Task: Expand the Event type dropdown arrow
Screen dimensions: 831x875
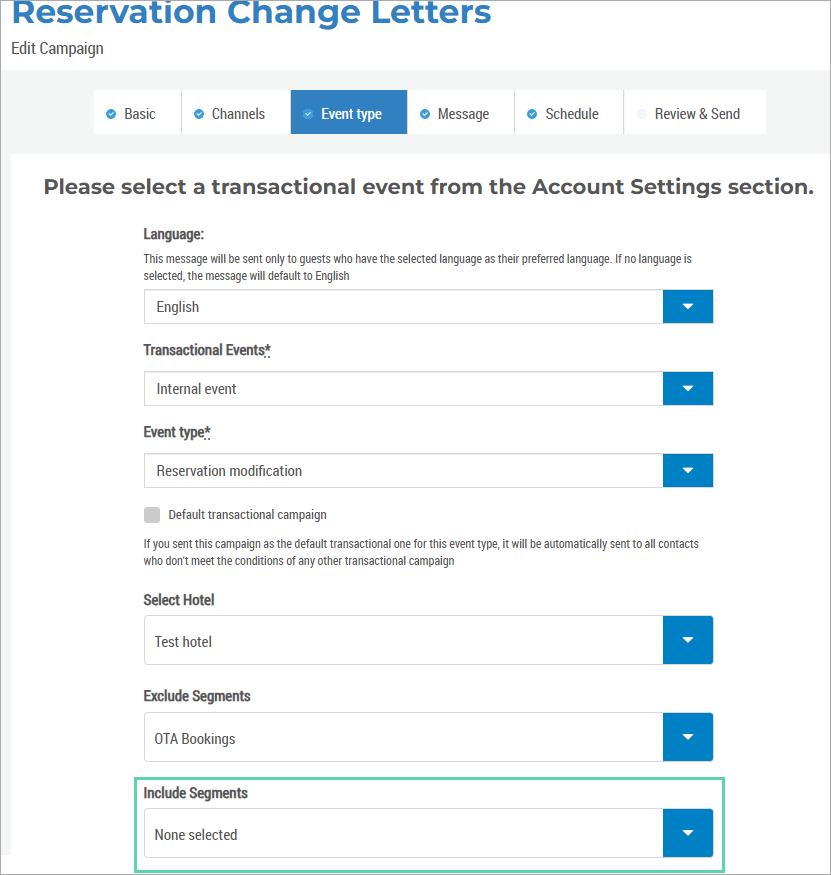Action: 688,470
